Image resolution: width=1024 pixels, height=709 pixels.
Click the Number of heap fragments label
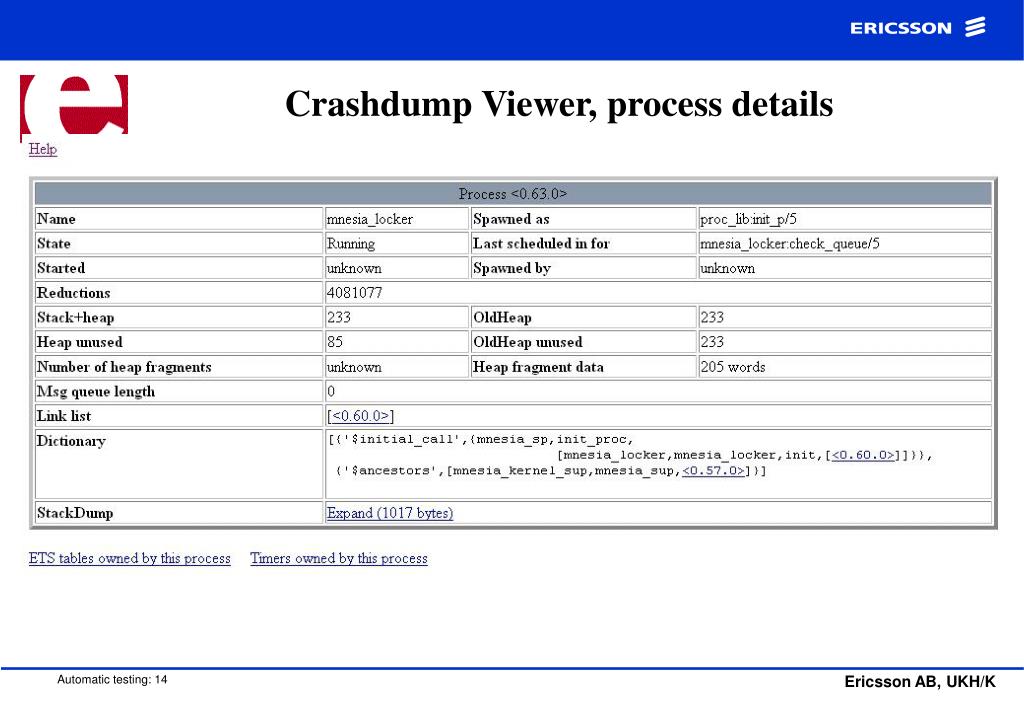tap(124, 367)
